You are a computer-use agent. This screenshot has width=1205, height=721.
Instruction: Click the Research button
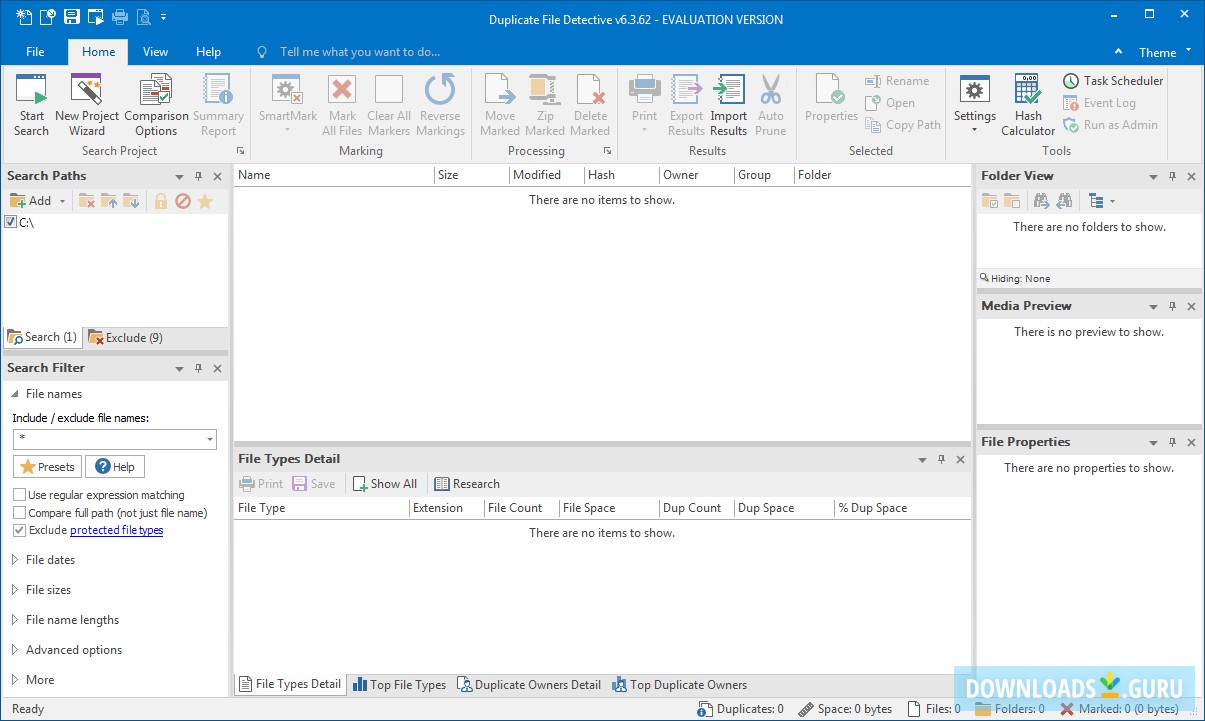(467, 484)
